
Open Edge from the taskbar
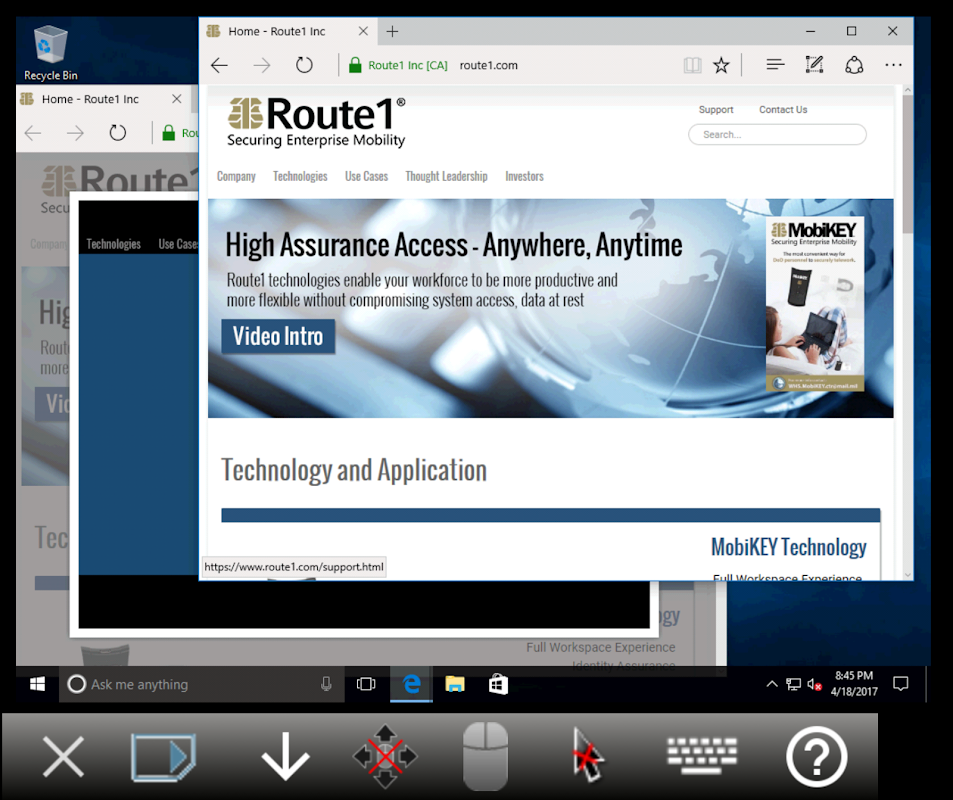point(411,684)
